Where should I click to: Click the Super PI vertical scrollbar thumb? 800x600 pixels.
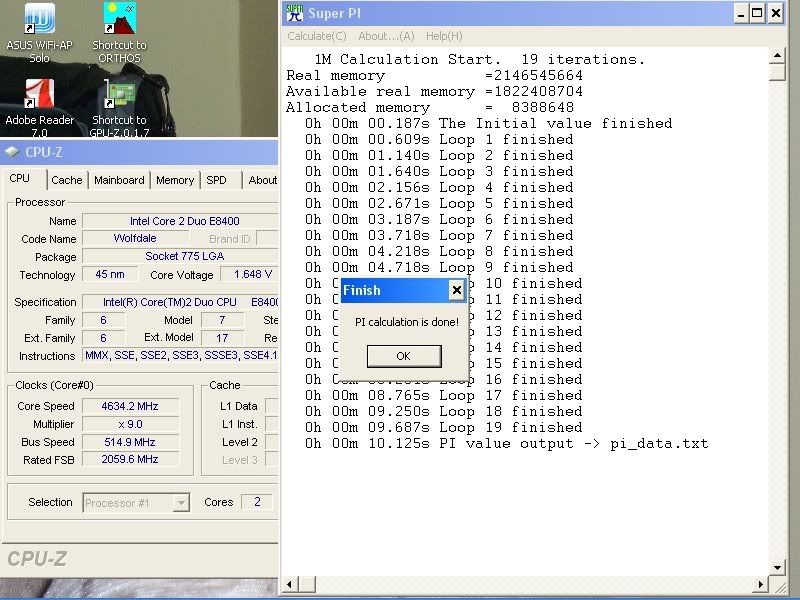pyautogui.click(x=777, y=72)
